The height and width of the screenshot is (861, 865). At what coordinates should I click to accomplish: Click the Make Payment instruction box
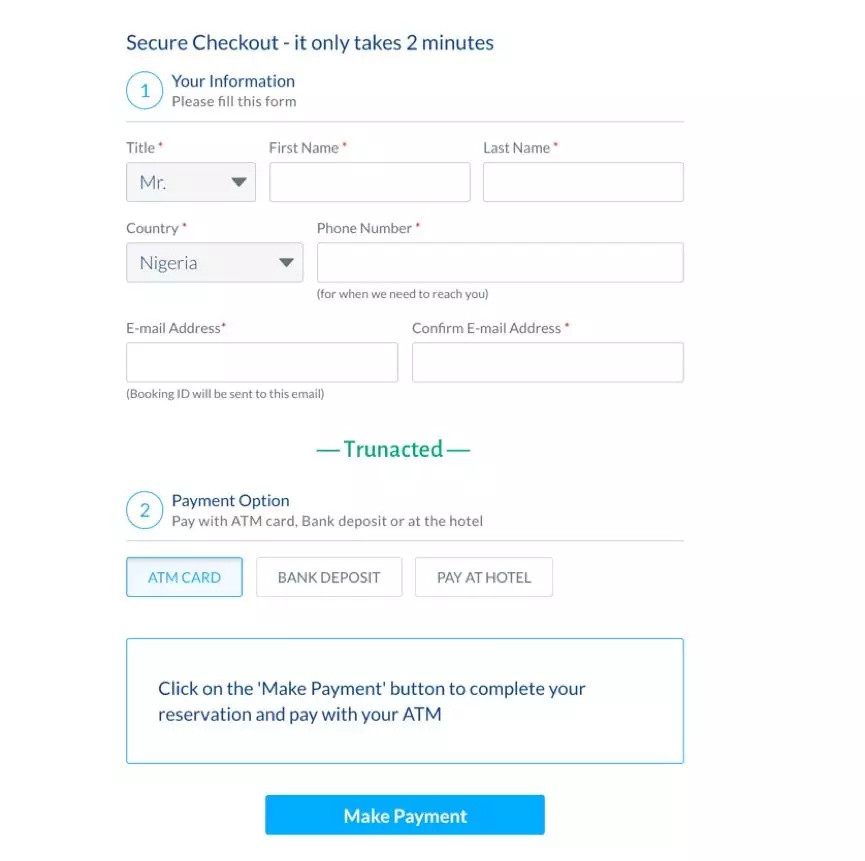pos(405,701)
